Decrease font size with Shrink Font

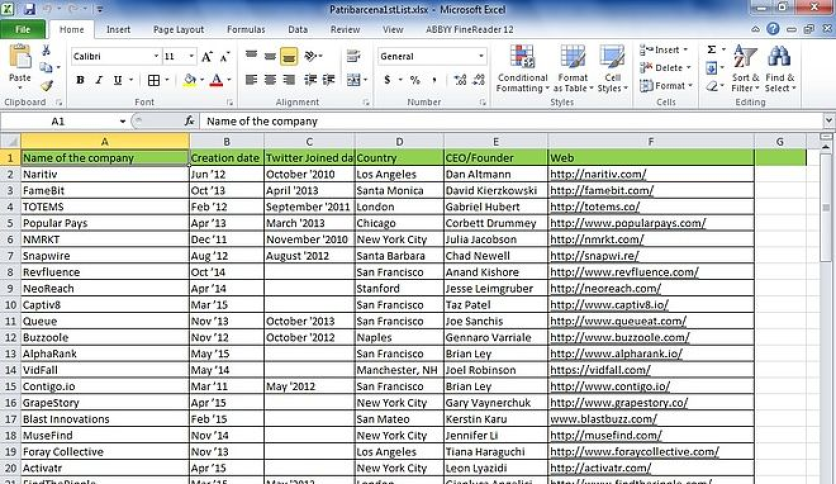tap(225, 57)
